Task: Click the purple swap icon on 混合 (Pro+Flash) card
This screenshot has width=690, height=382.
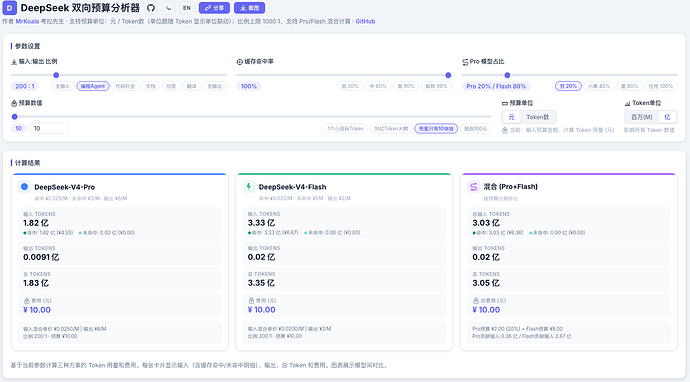Action: click(473, 187)
